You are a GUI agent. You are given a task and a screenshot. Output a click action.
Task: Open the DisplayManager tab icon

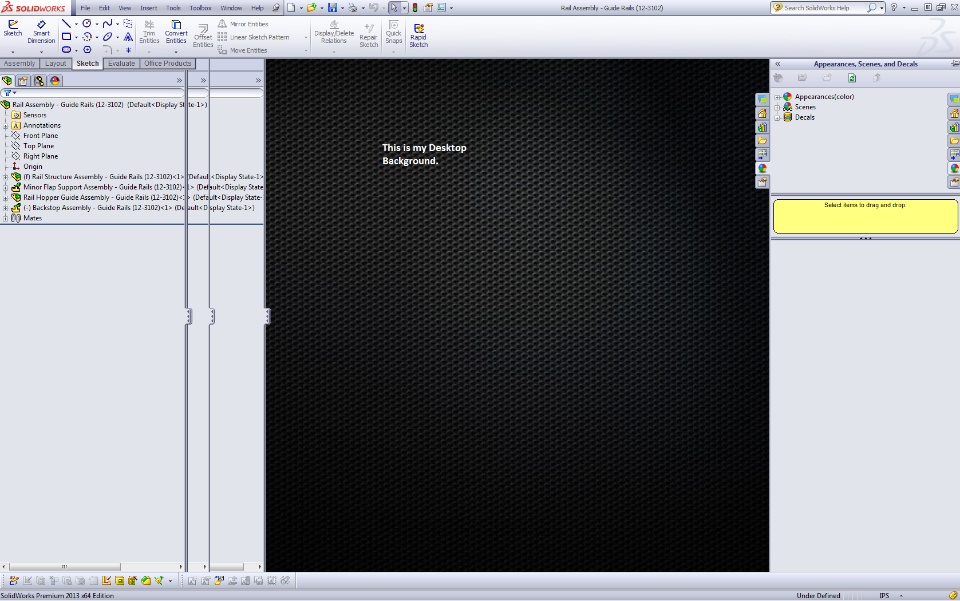(55, 80)
